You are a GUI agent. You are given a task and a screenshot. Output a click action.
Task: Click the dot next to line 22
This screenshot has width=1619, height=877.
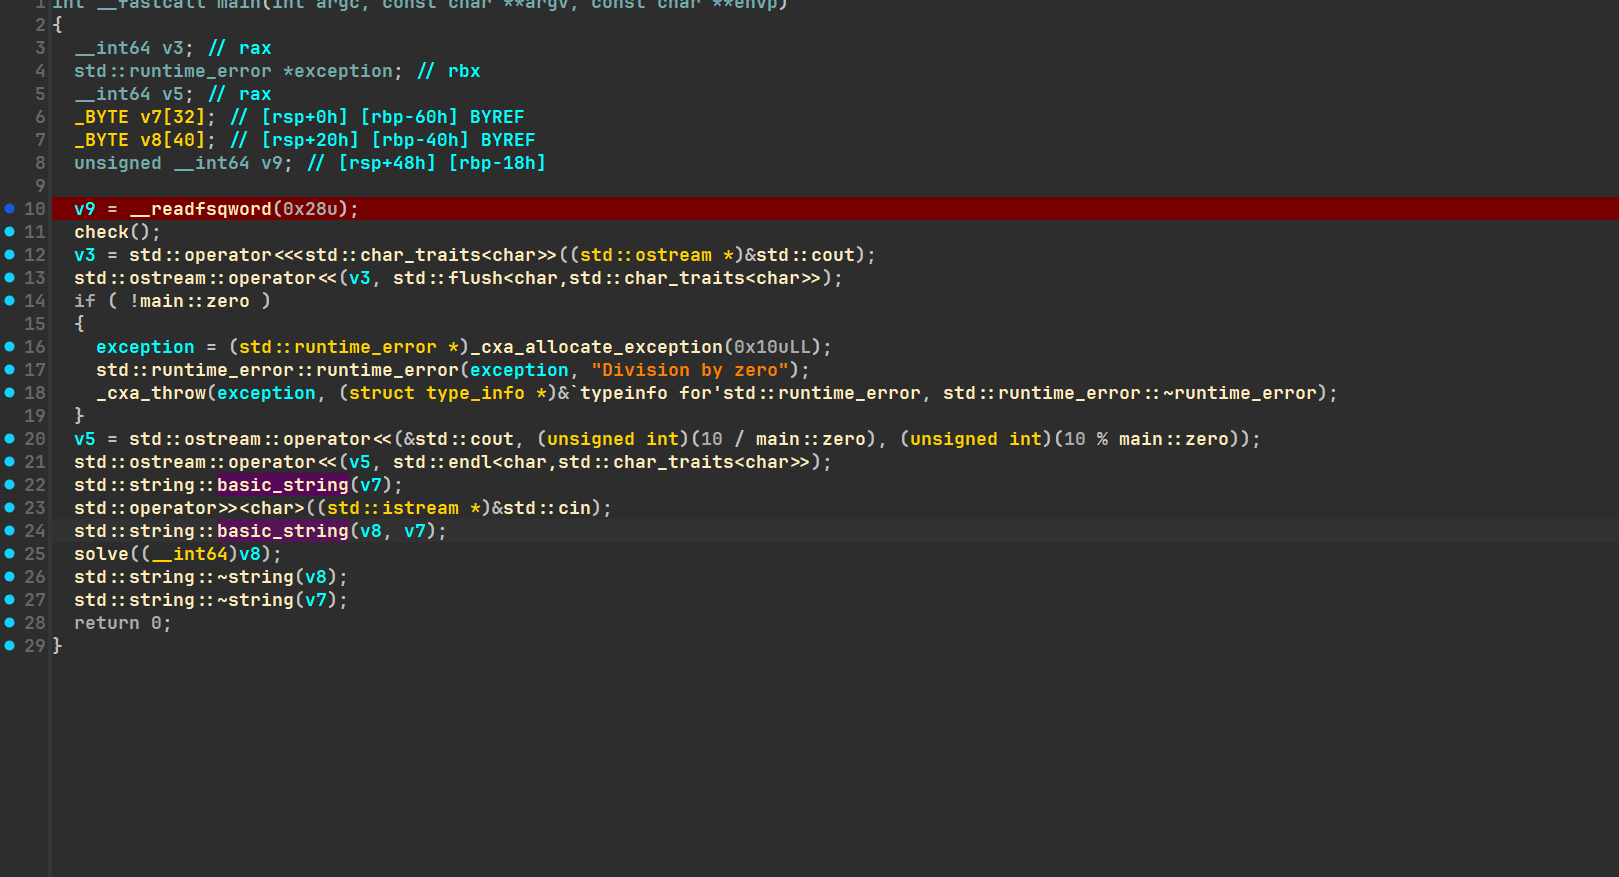point(9,485)
